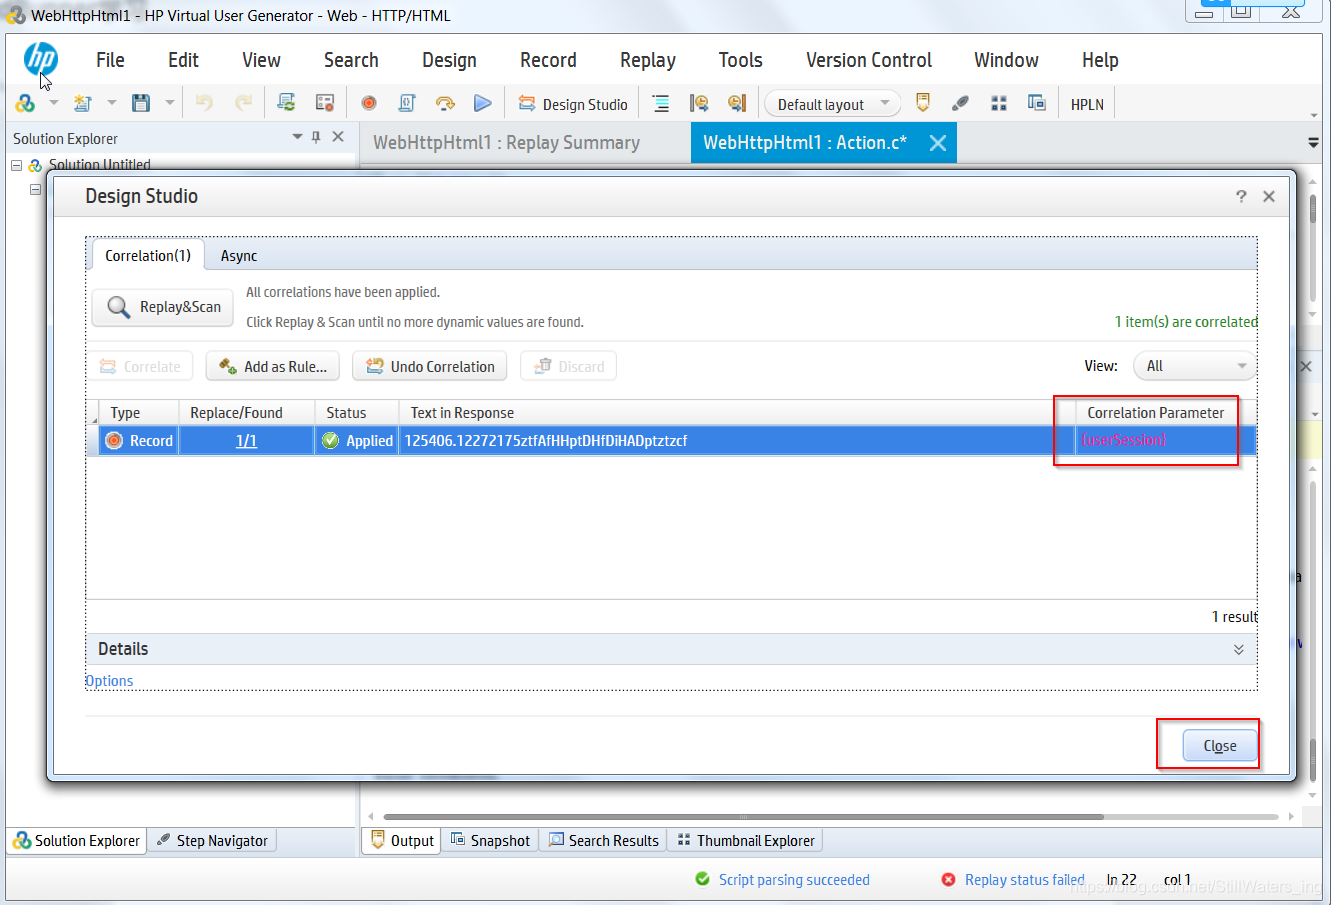1331x905 pixels.
Task: Select the Correlation(1) tab
Action: pos(148,256)
